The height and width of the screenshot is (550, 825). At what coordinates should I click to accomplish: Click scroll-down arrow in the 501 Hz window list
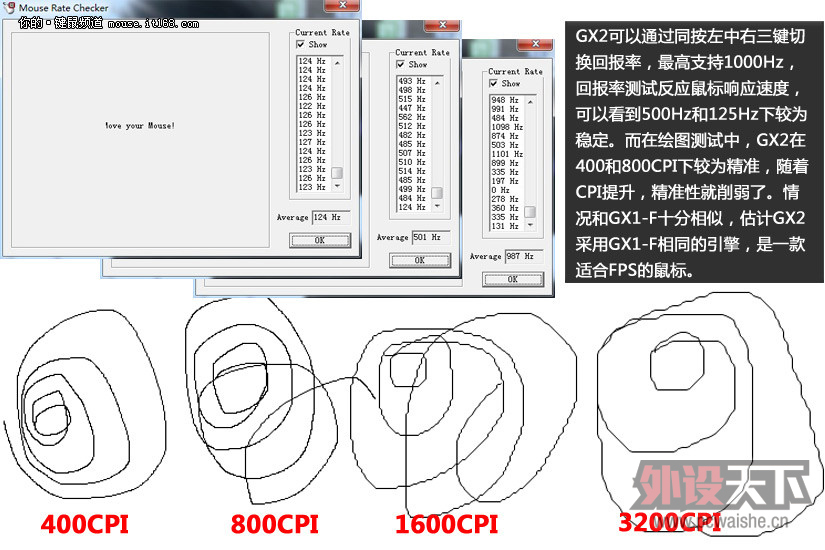point(437,206)
